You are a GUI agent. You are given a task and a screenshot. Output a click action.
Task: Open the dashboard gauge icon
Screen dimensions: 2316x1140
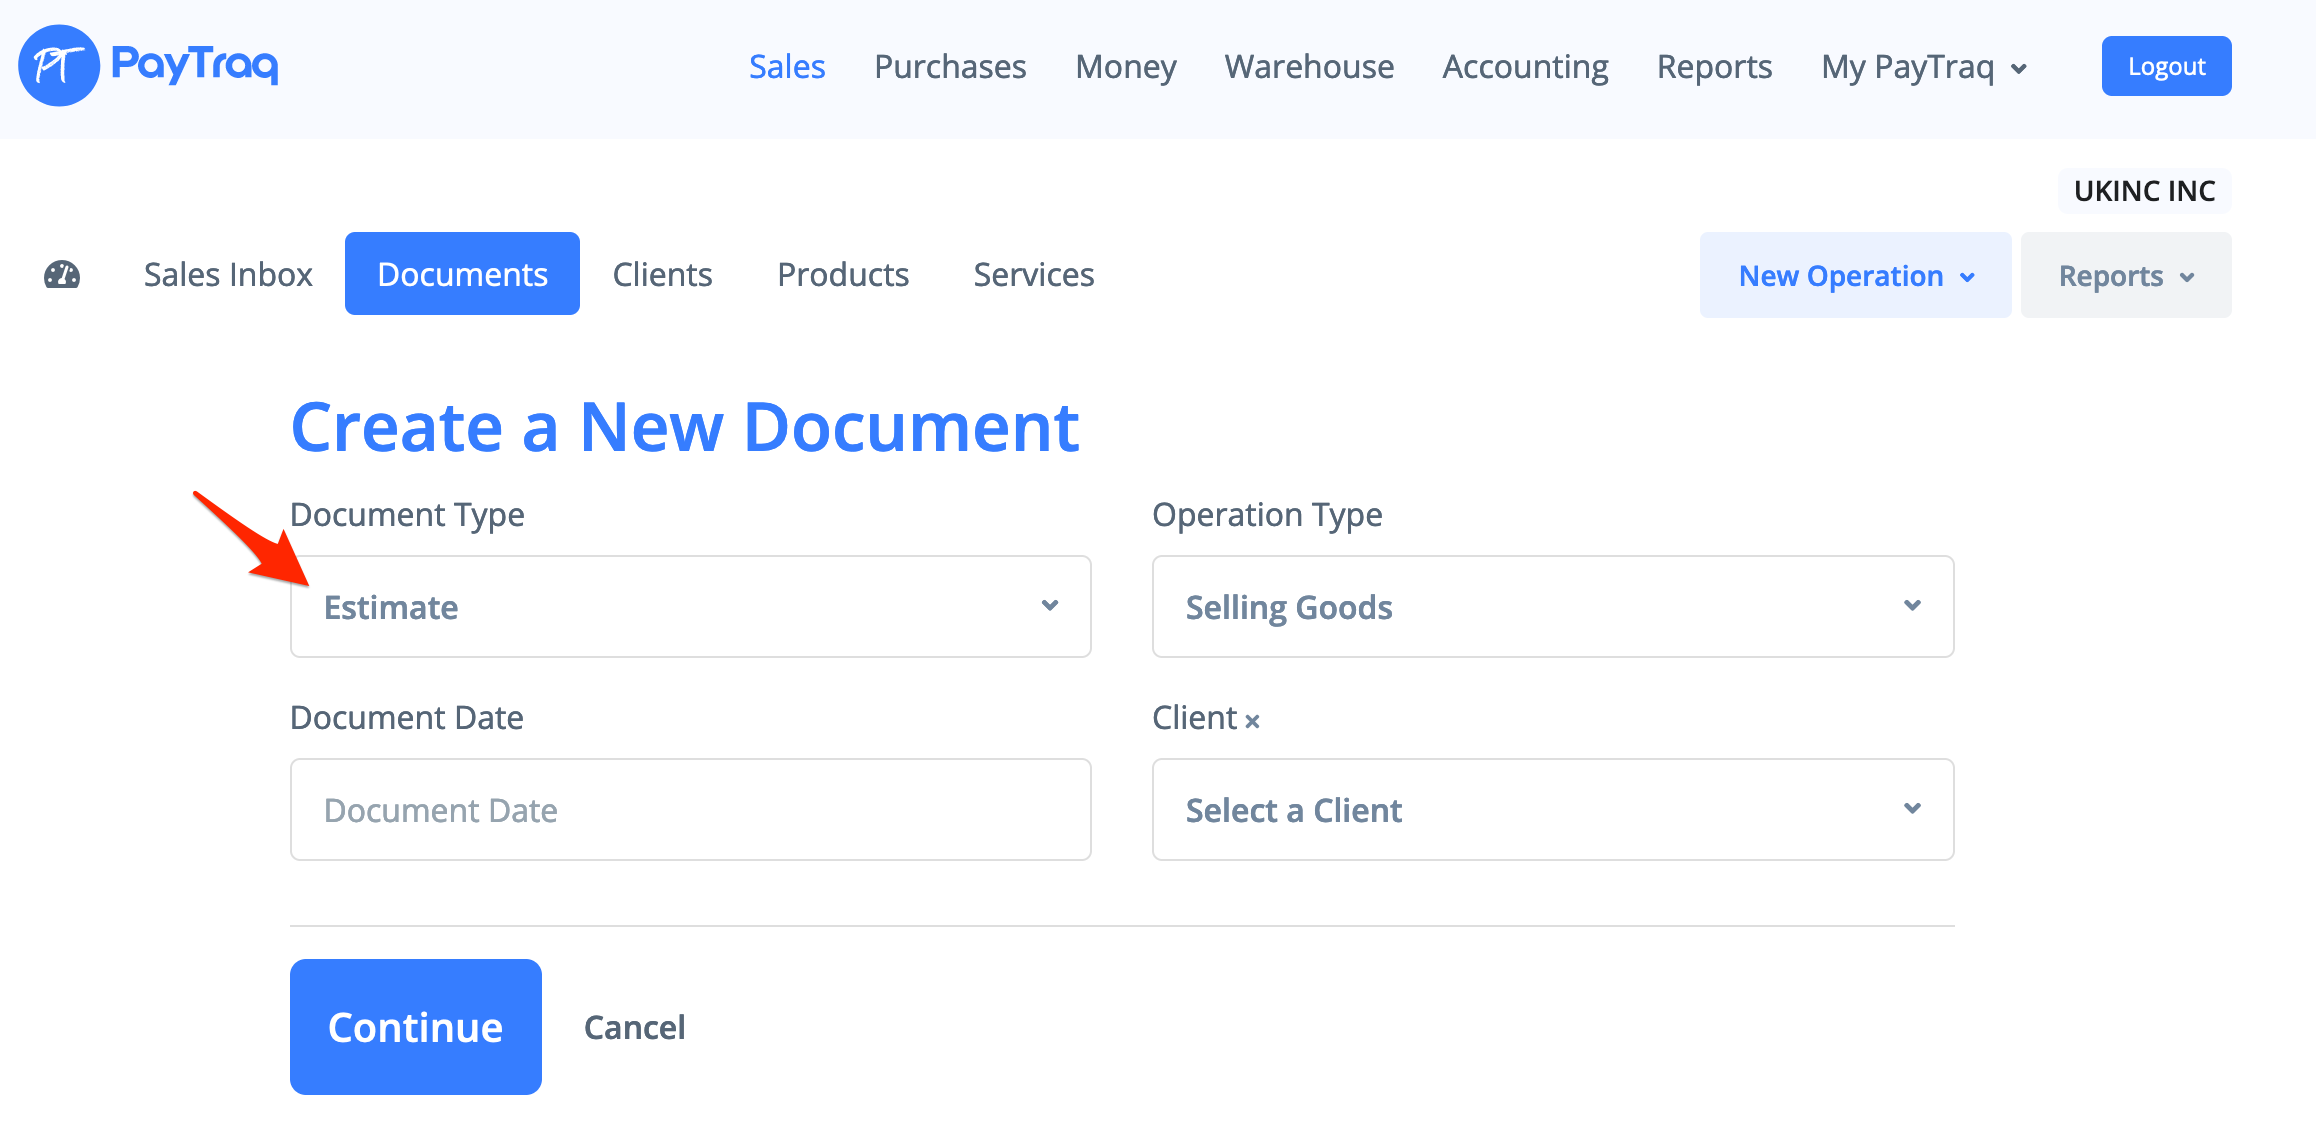pos(62,275)
